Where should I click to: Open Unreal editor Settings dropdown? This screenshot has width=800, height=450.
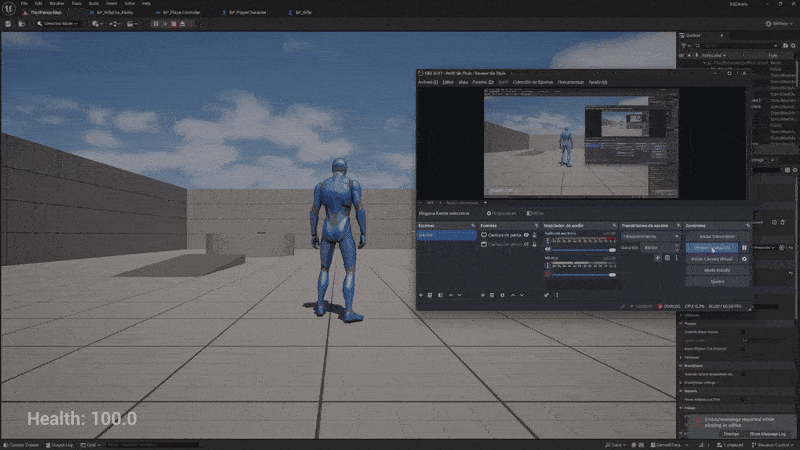point(780,23)
